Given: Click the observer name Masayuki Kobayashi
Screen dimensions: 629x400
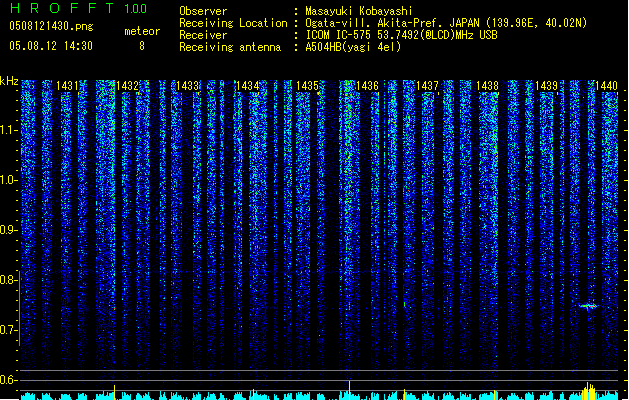Looking at the screenshot, I should [x=359, y=11].
